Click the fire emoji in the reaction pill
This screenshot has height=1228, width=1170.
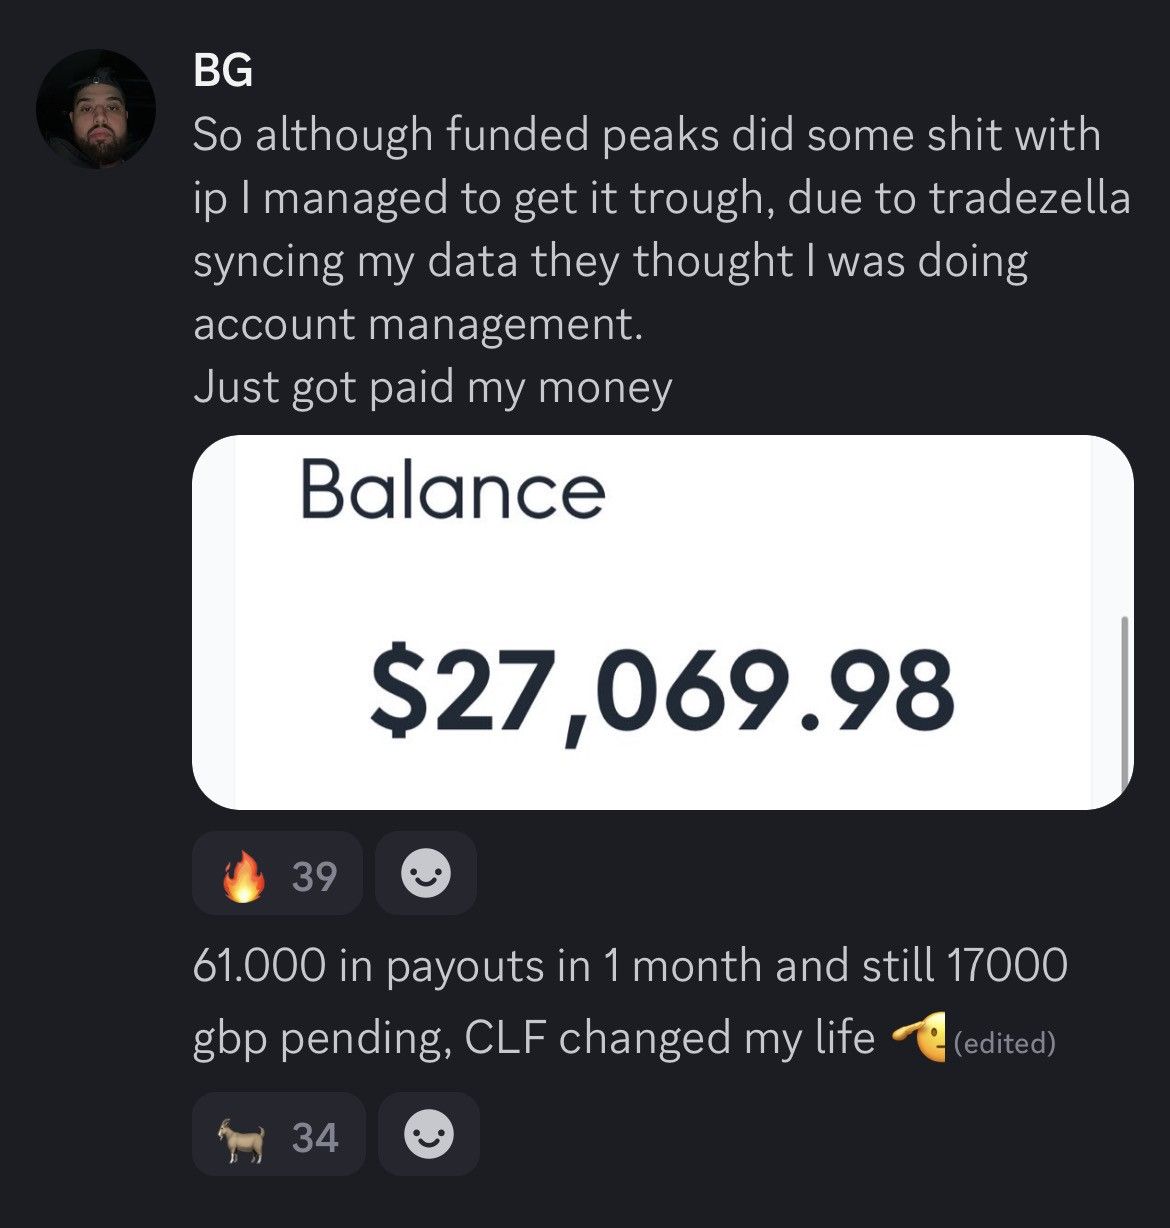coord(244,875)
